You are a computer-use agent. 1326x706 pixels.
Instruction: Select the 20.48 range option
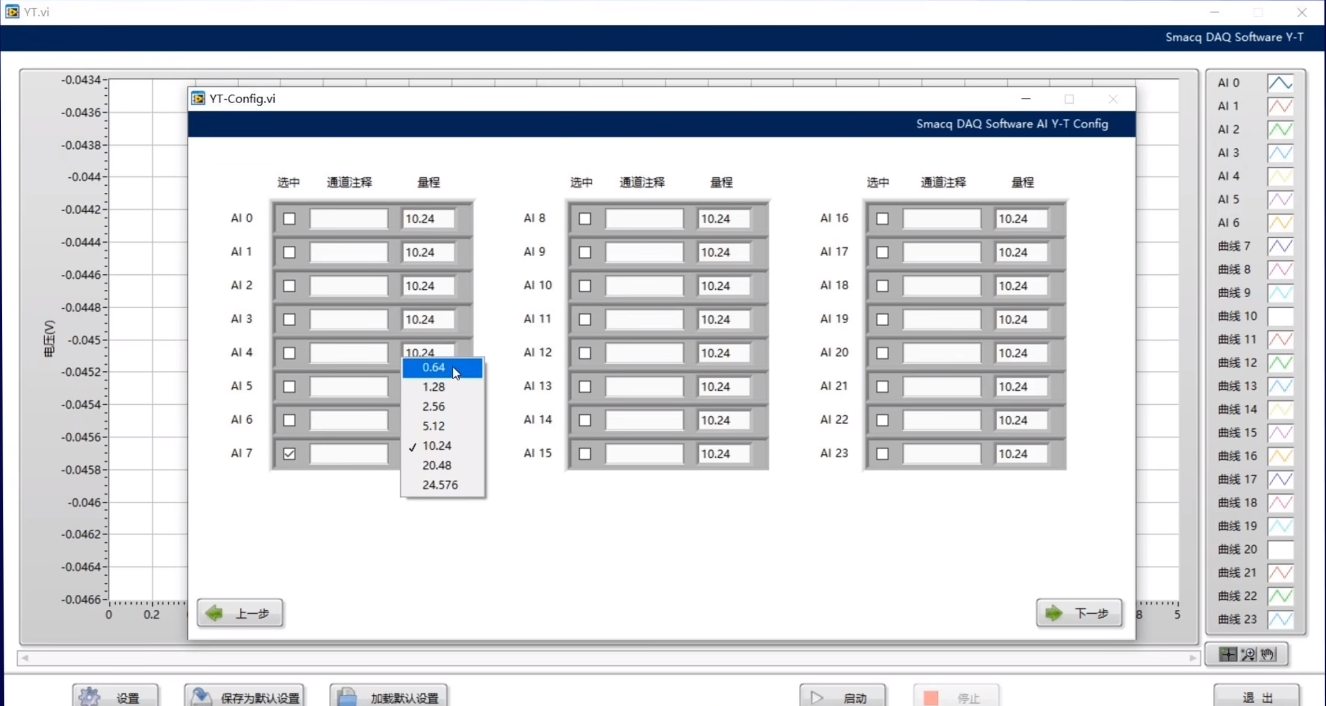442,465
